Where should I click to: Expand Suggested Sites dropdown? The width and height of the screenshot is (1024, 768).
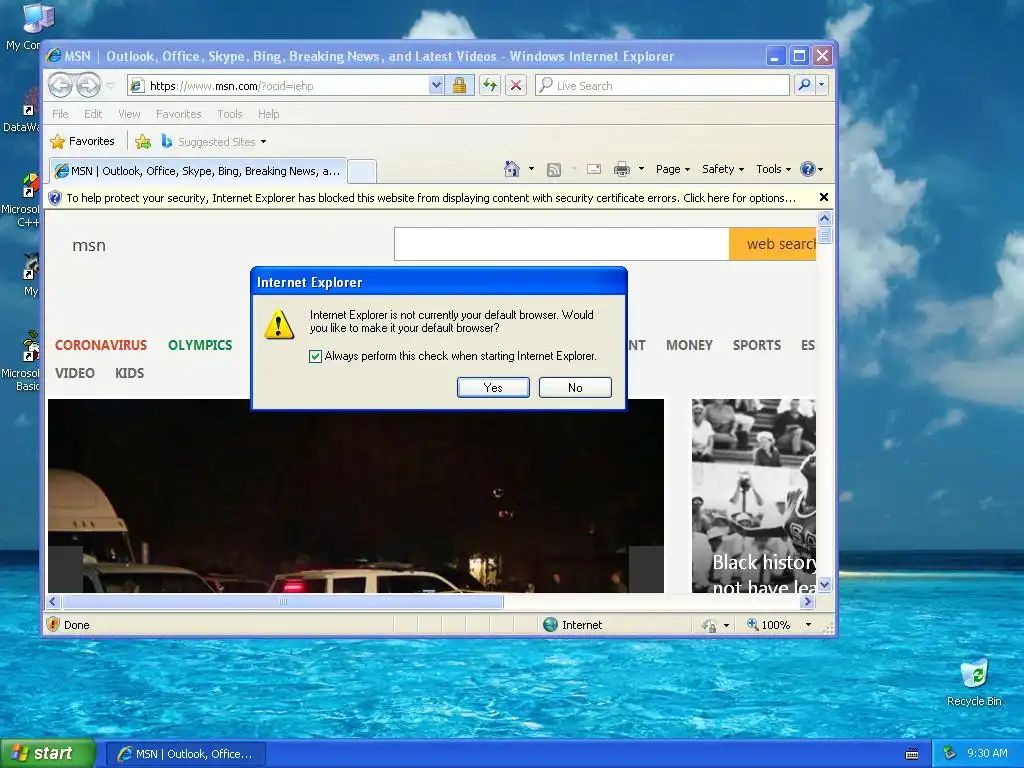pyautogui.click(x=263, y=142)
